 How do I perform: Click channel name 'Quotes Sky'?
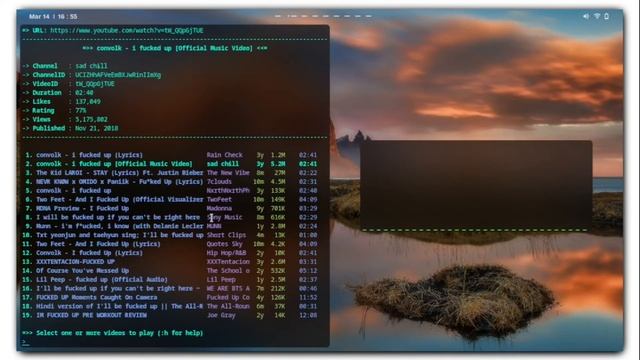tap(224, 244)
